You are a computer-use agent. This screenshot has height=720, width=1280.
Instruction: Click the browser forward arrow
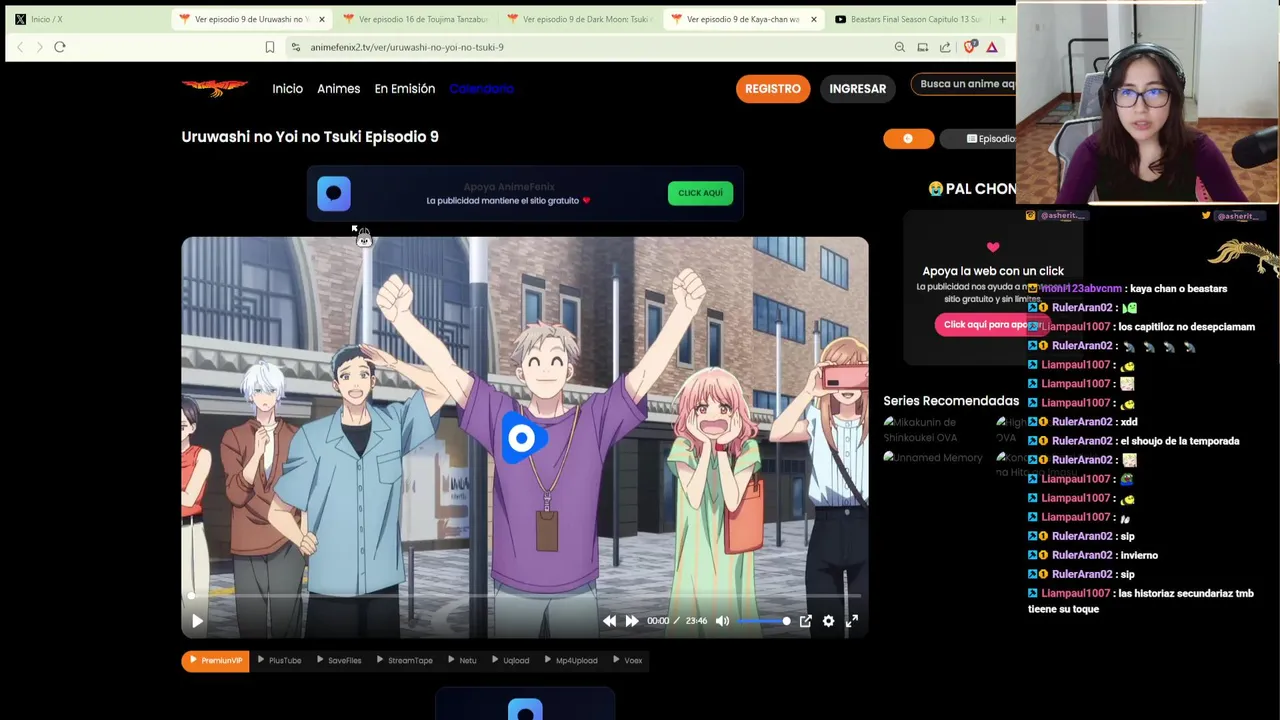point(40,47)
